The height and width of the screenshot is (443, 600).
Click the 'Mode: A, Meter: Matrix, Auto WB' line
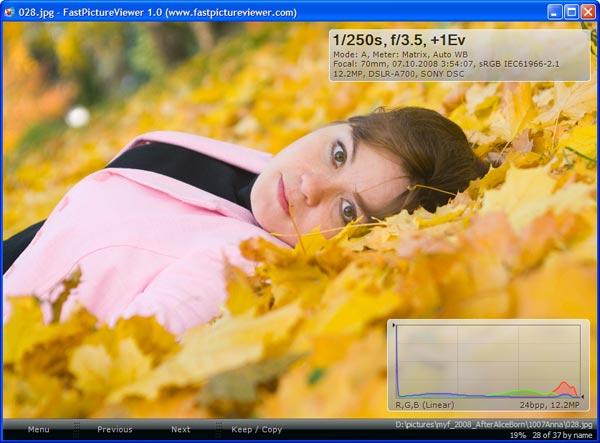[400, 54]
